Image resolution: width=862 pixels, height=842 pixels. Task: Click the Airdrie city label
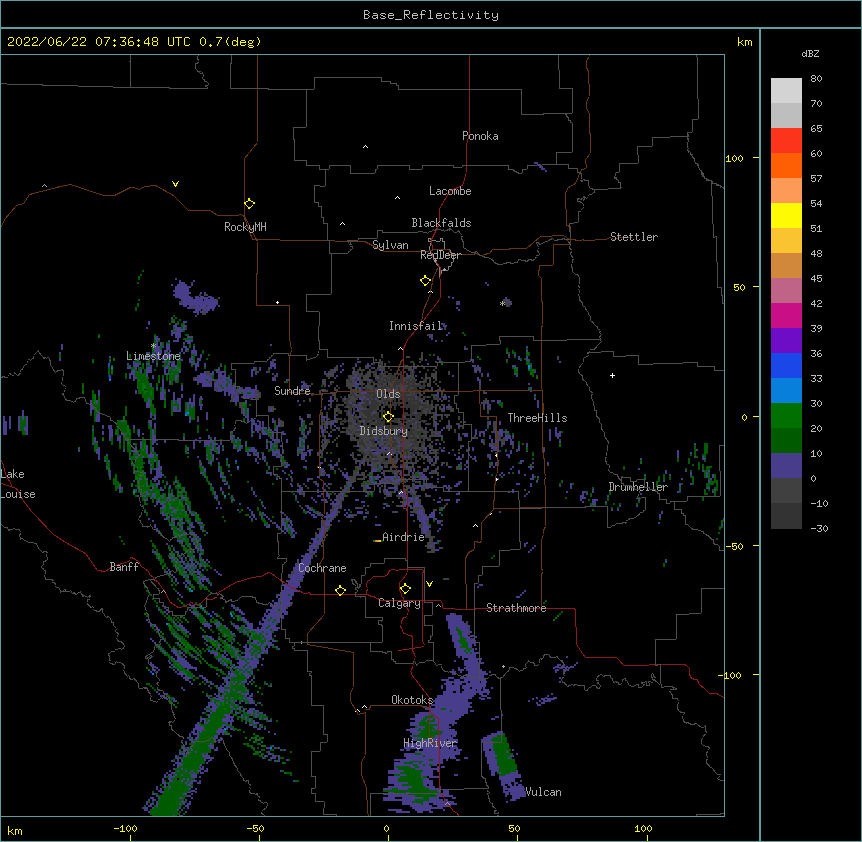point(403,537)
